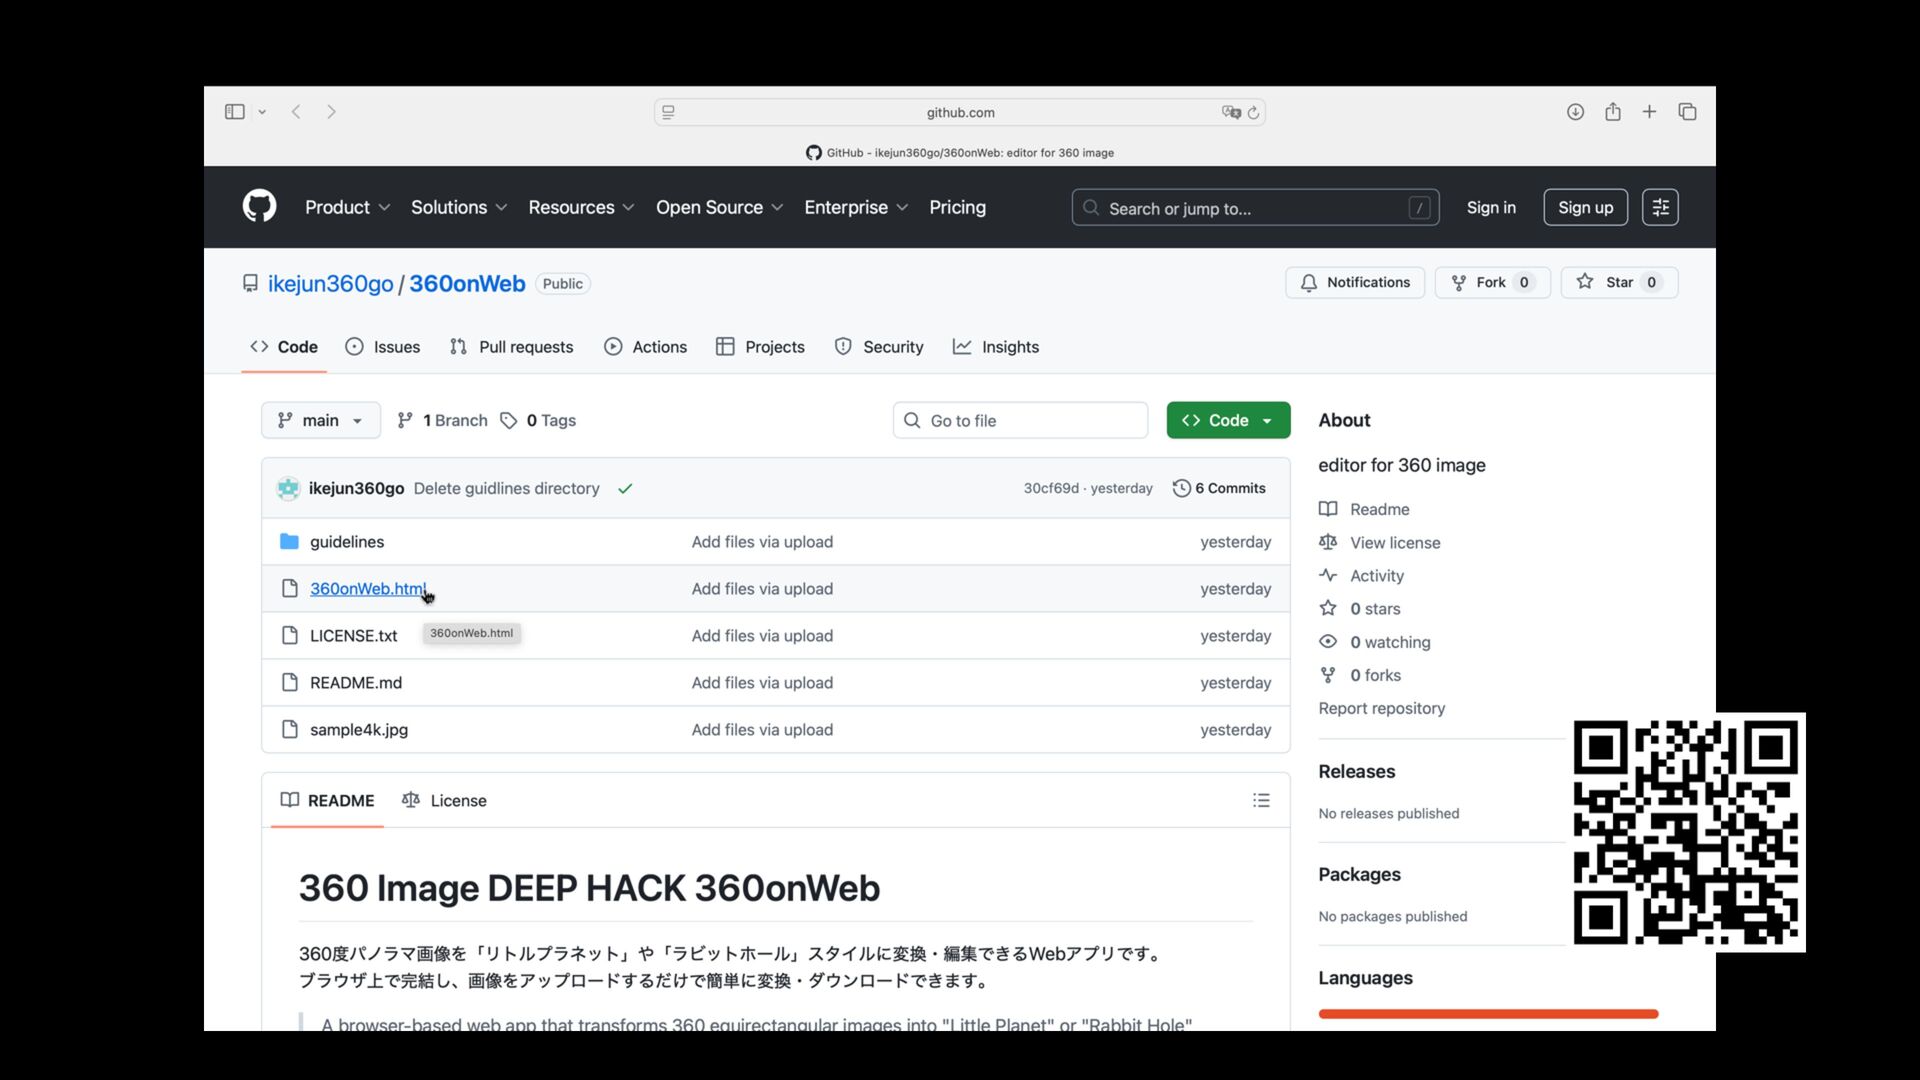
Task: Open a new tab with plus icon
Action: (1650, 112)
